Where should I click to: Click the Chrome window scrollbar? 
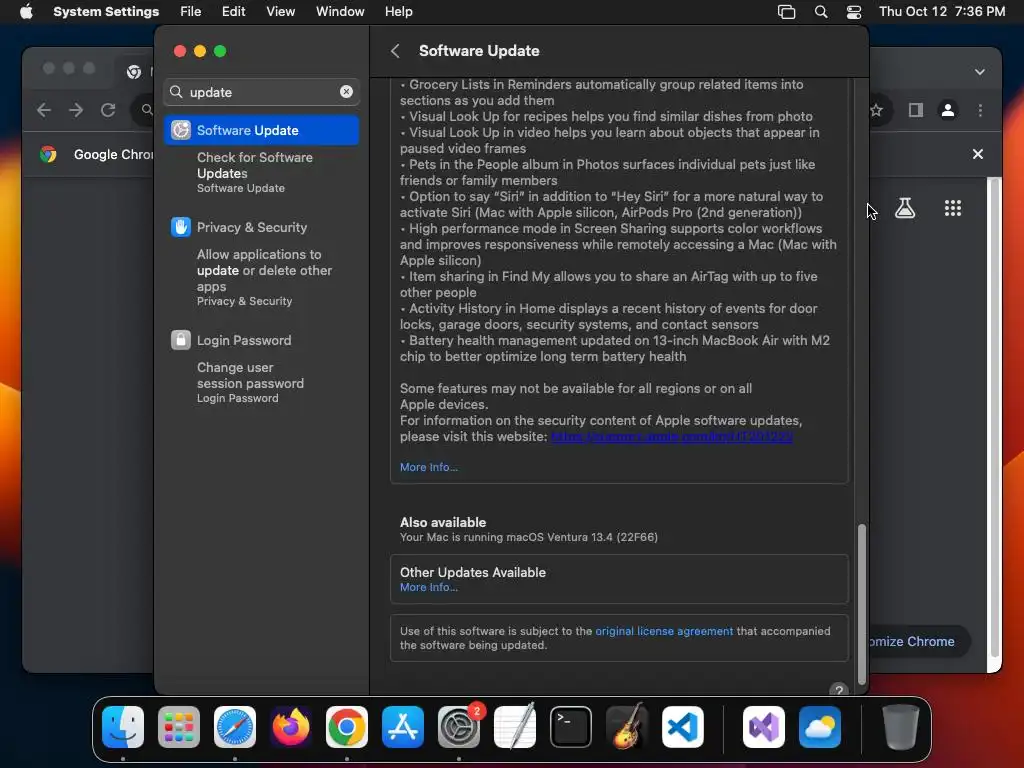tap(994, 418)
